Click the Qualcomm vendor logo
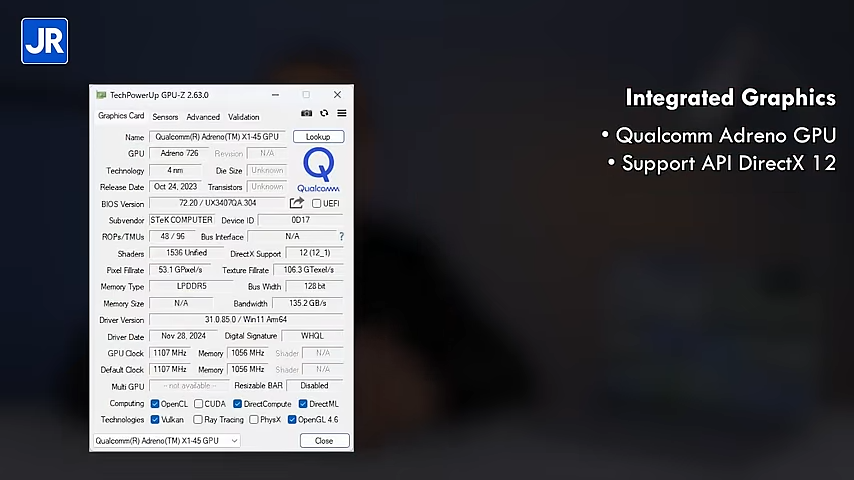Image resolution: width=854 pixels, height=480 pixels. pos(319,170)
